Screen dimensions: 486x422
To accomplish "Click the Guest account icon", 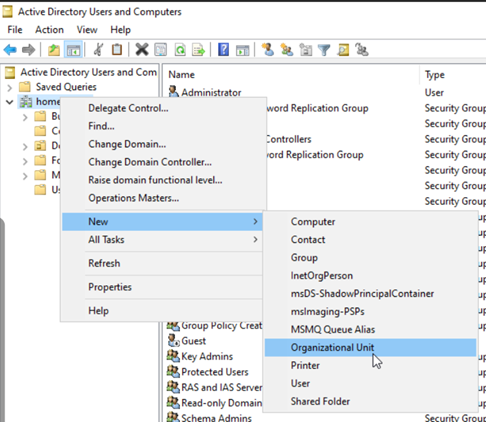I will point(173,340).
